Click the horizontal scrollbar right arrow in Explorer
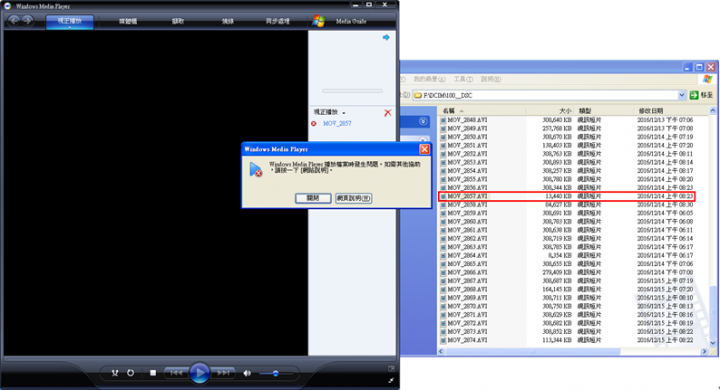 pyautogui.click(x=705, y=351)
